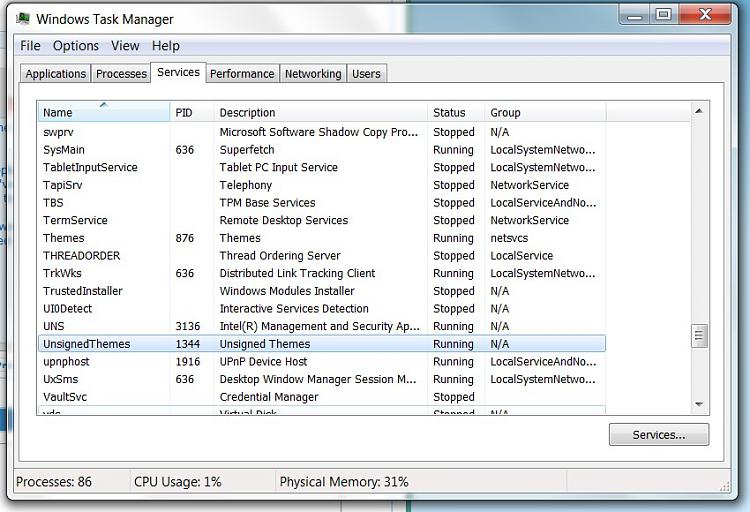Click the scrollbar down arrow
This screenshot has width=750, height=512.
699,404
